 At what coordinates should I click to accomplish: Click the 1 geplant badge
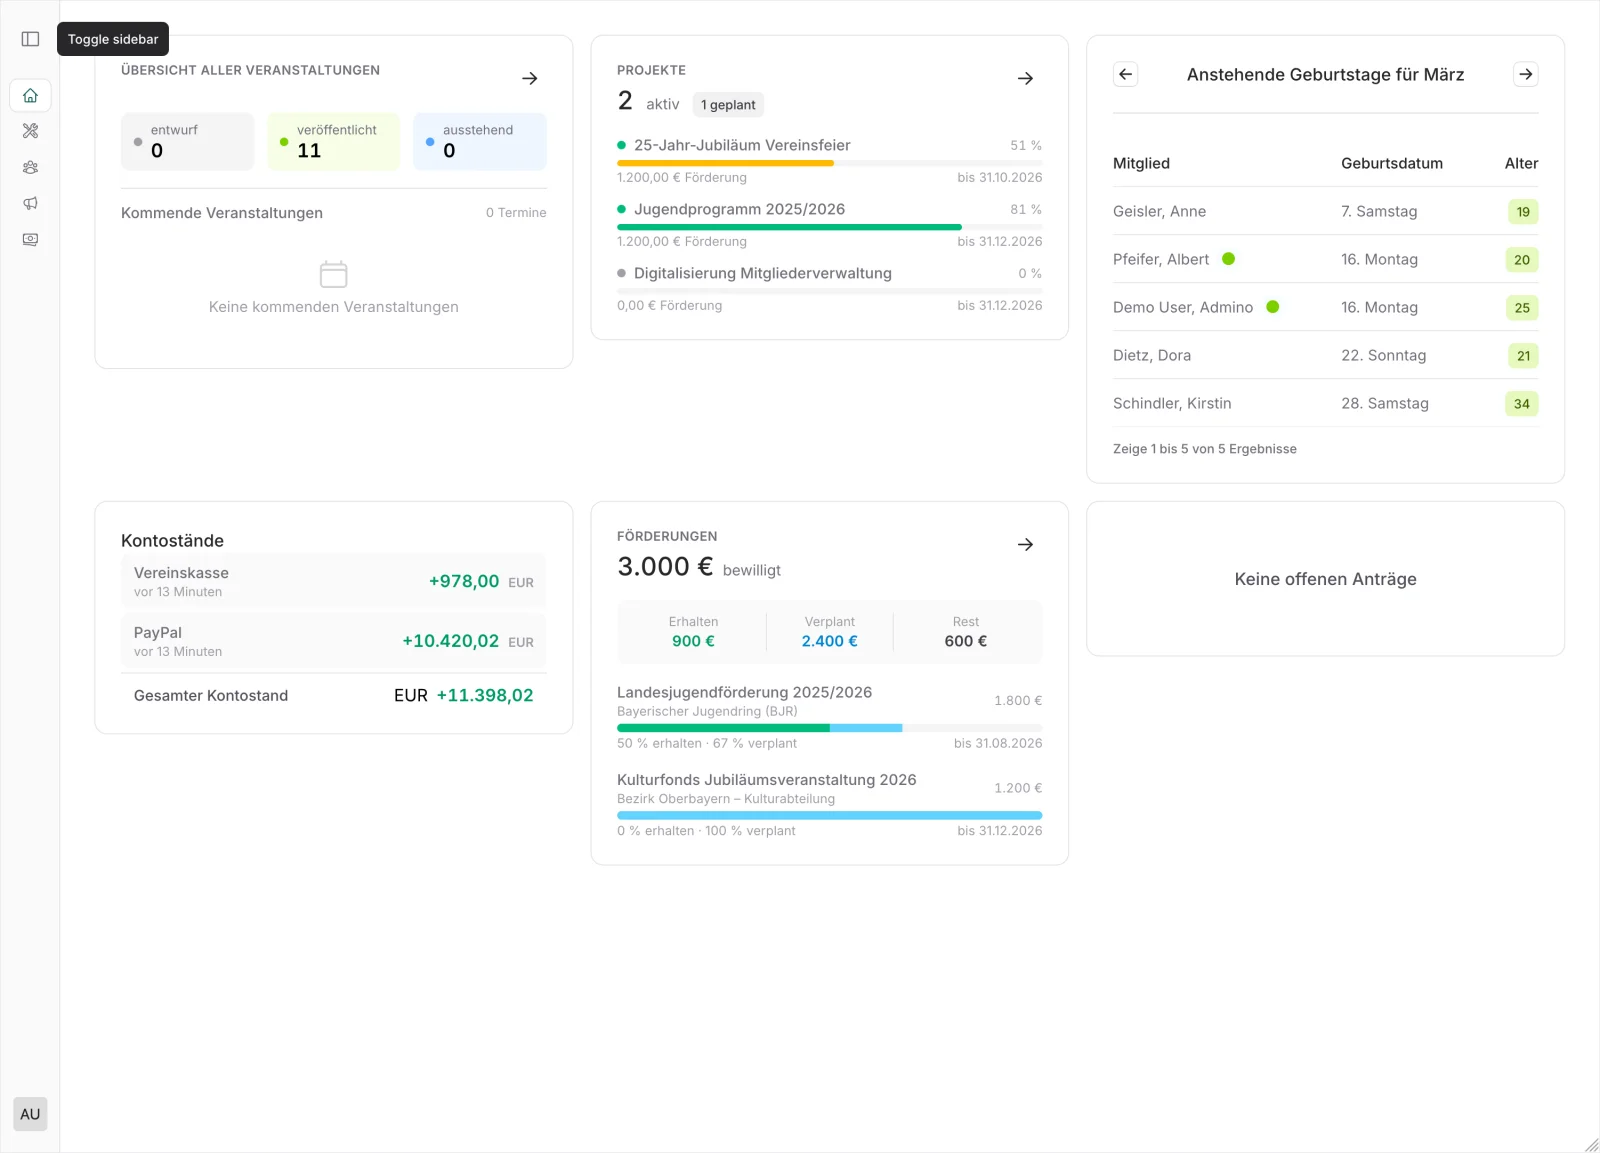tap(728, 105)
